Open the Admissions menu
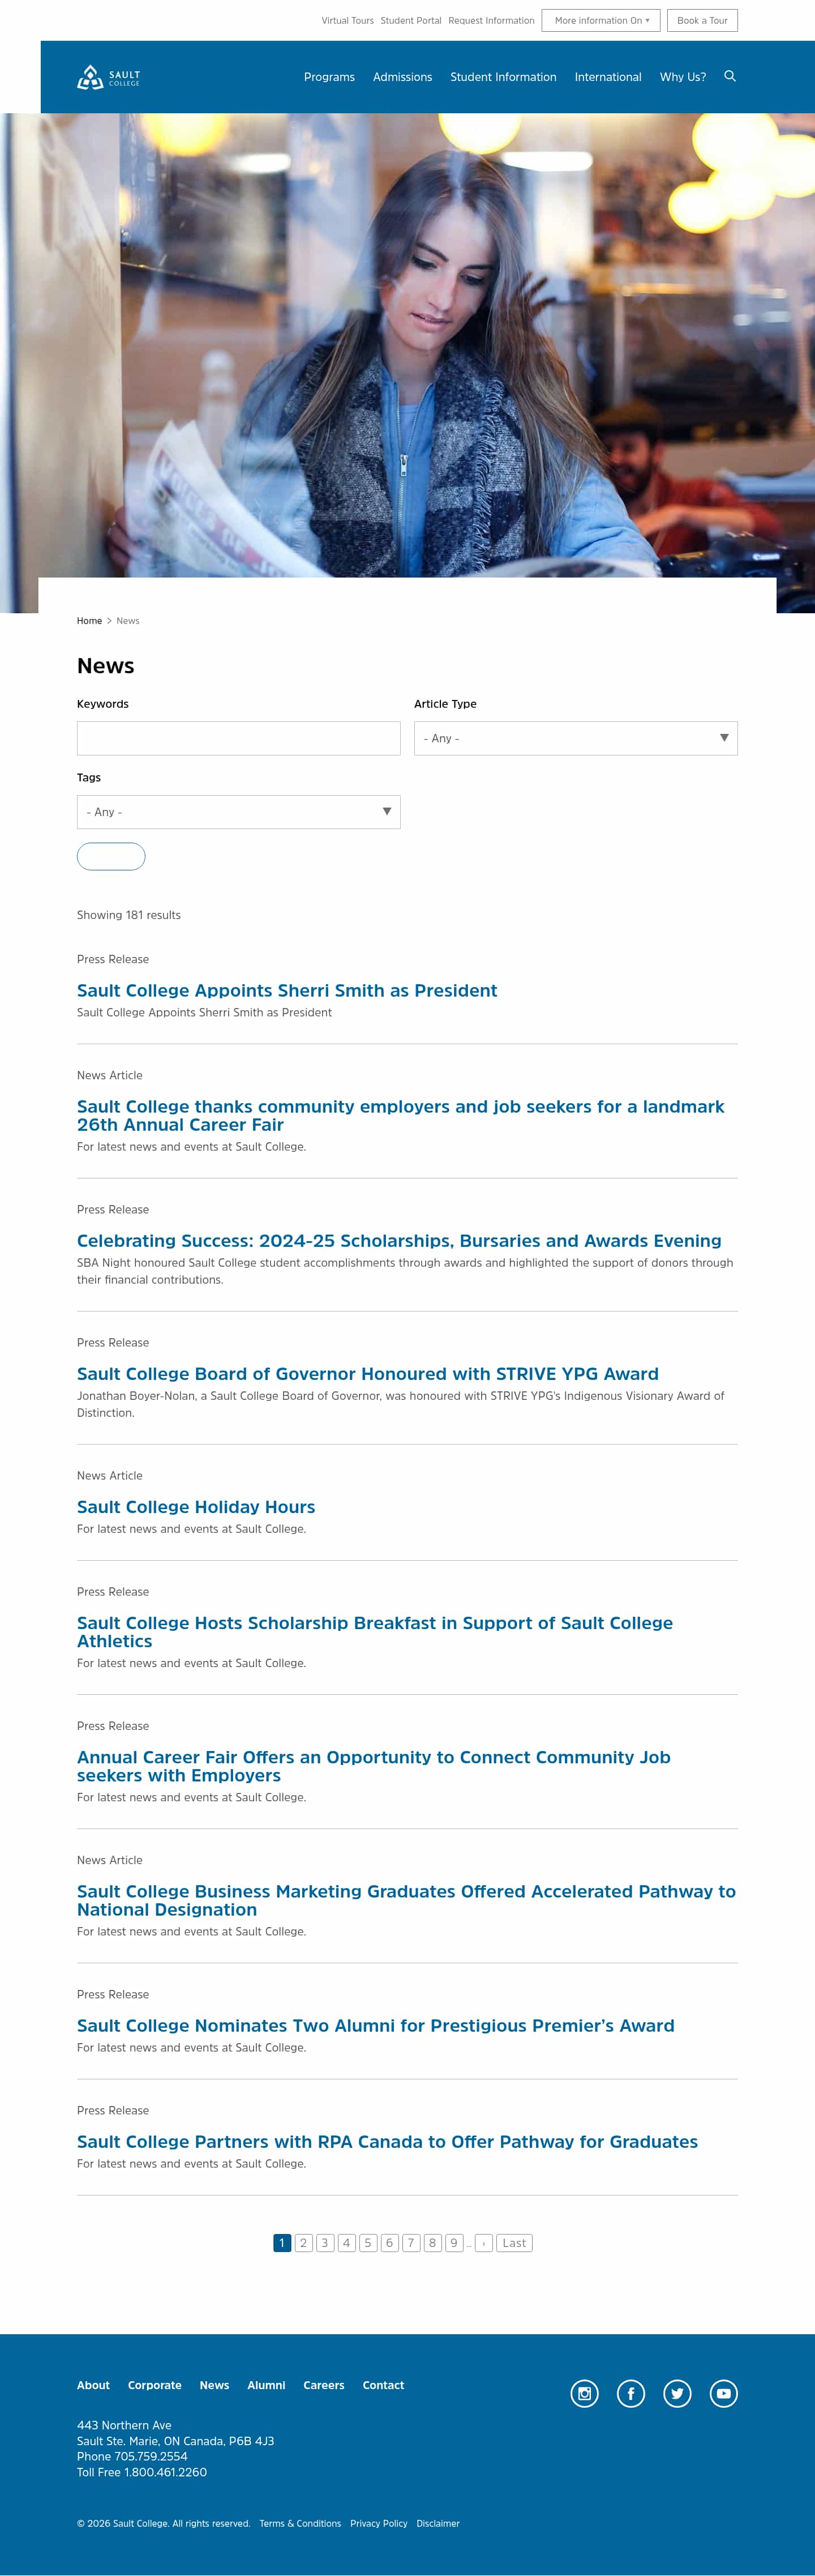This screenshot has width=815, height=2576. 402,77
